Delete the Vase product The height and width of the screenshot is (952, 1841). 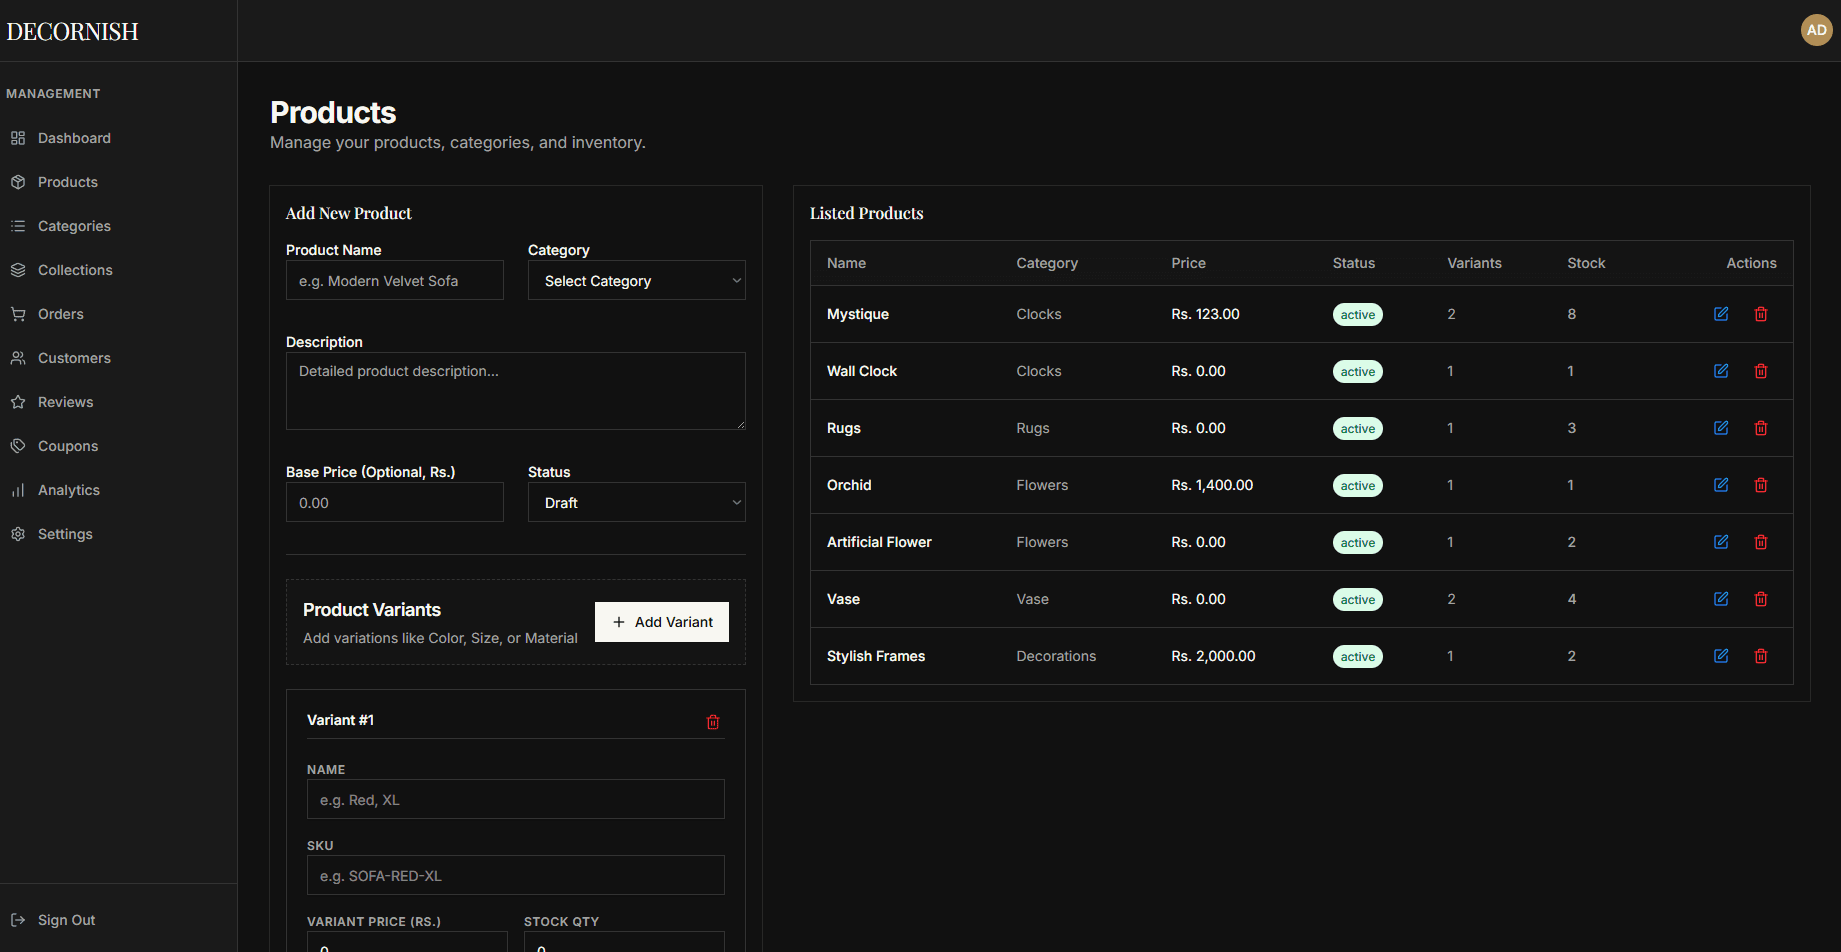pyautogui.click(x=1761, y=599)
